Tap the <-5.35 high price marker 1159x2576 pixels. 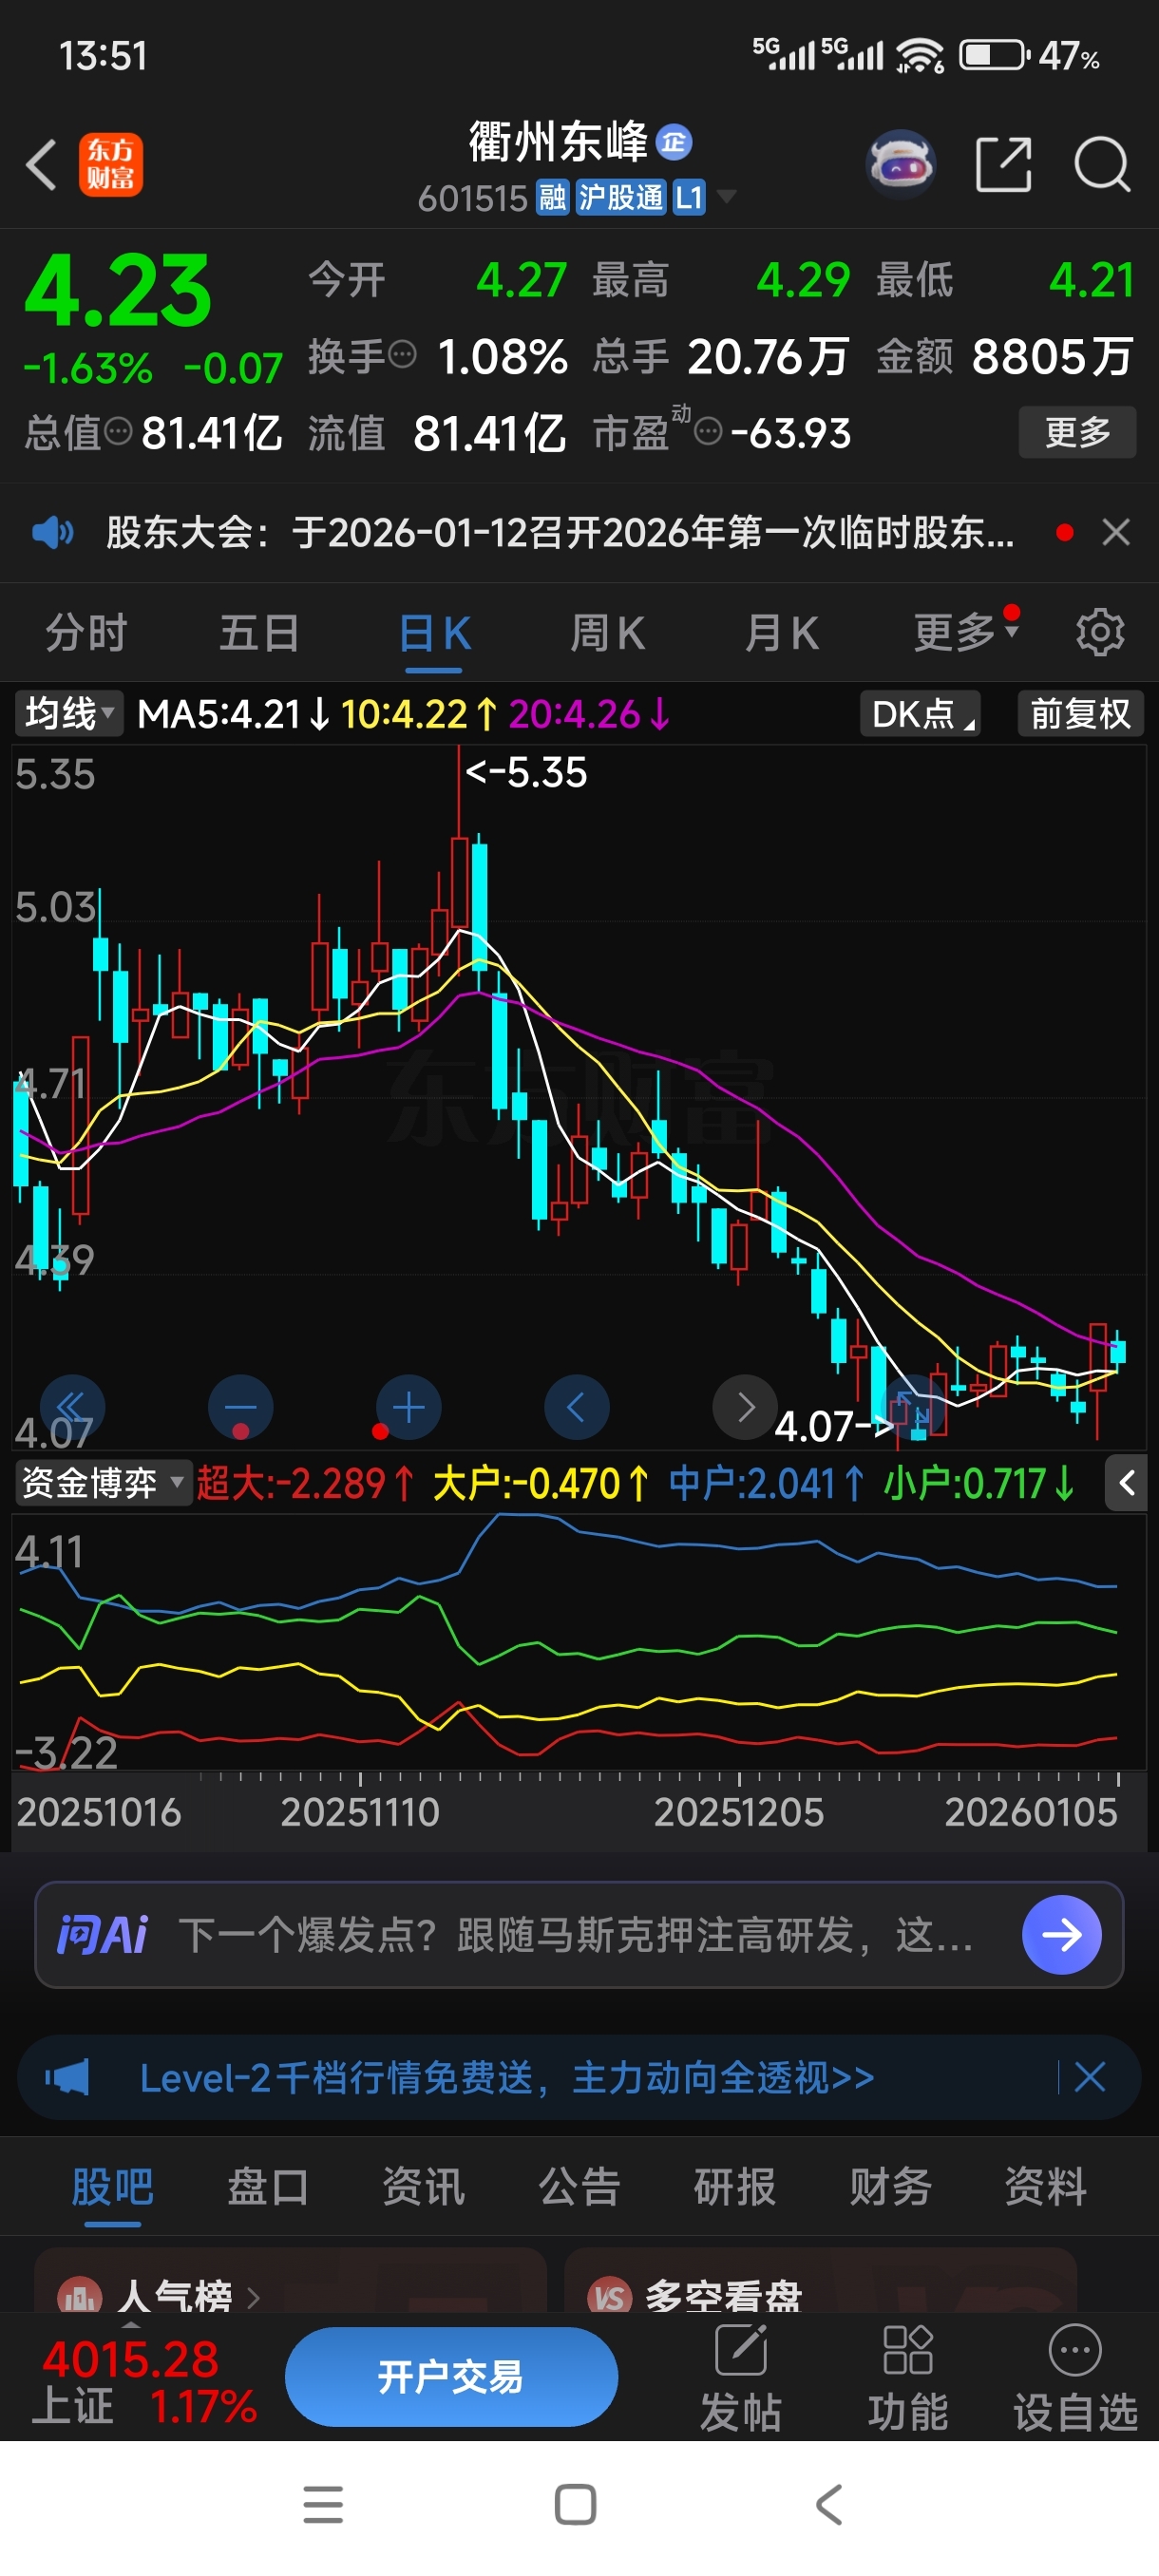(x=526, y=772)
